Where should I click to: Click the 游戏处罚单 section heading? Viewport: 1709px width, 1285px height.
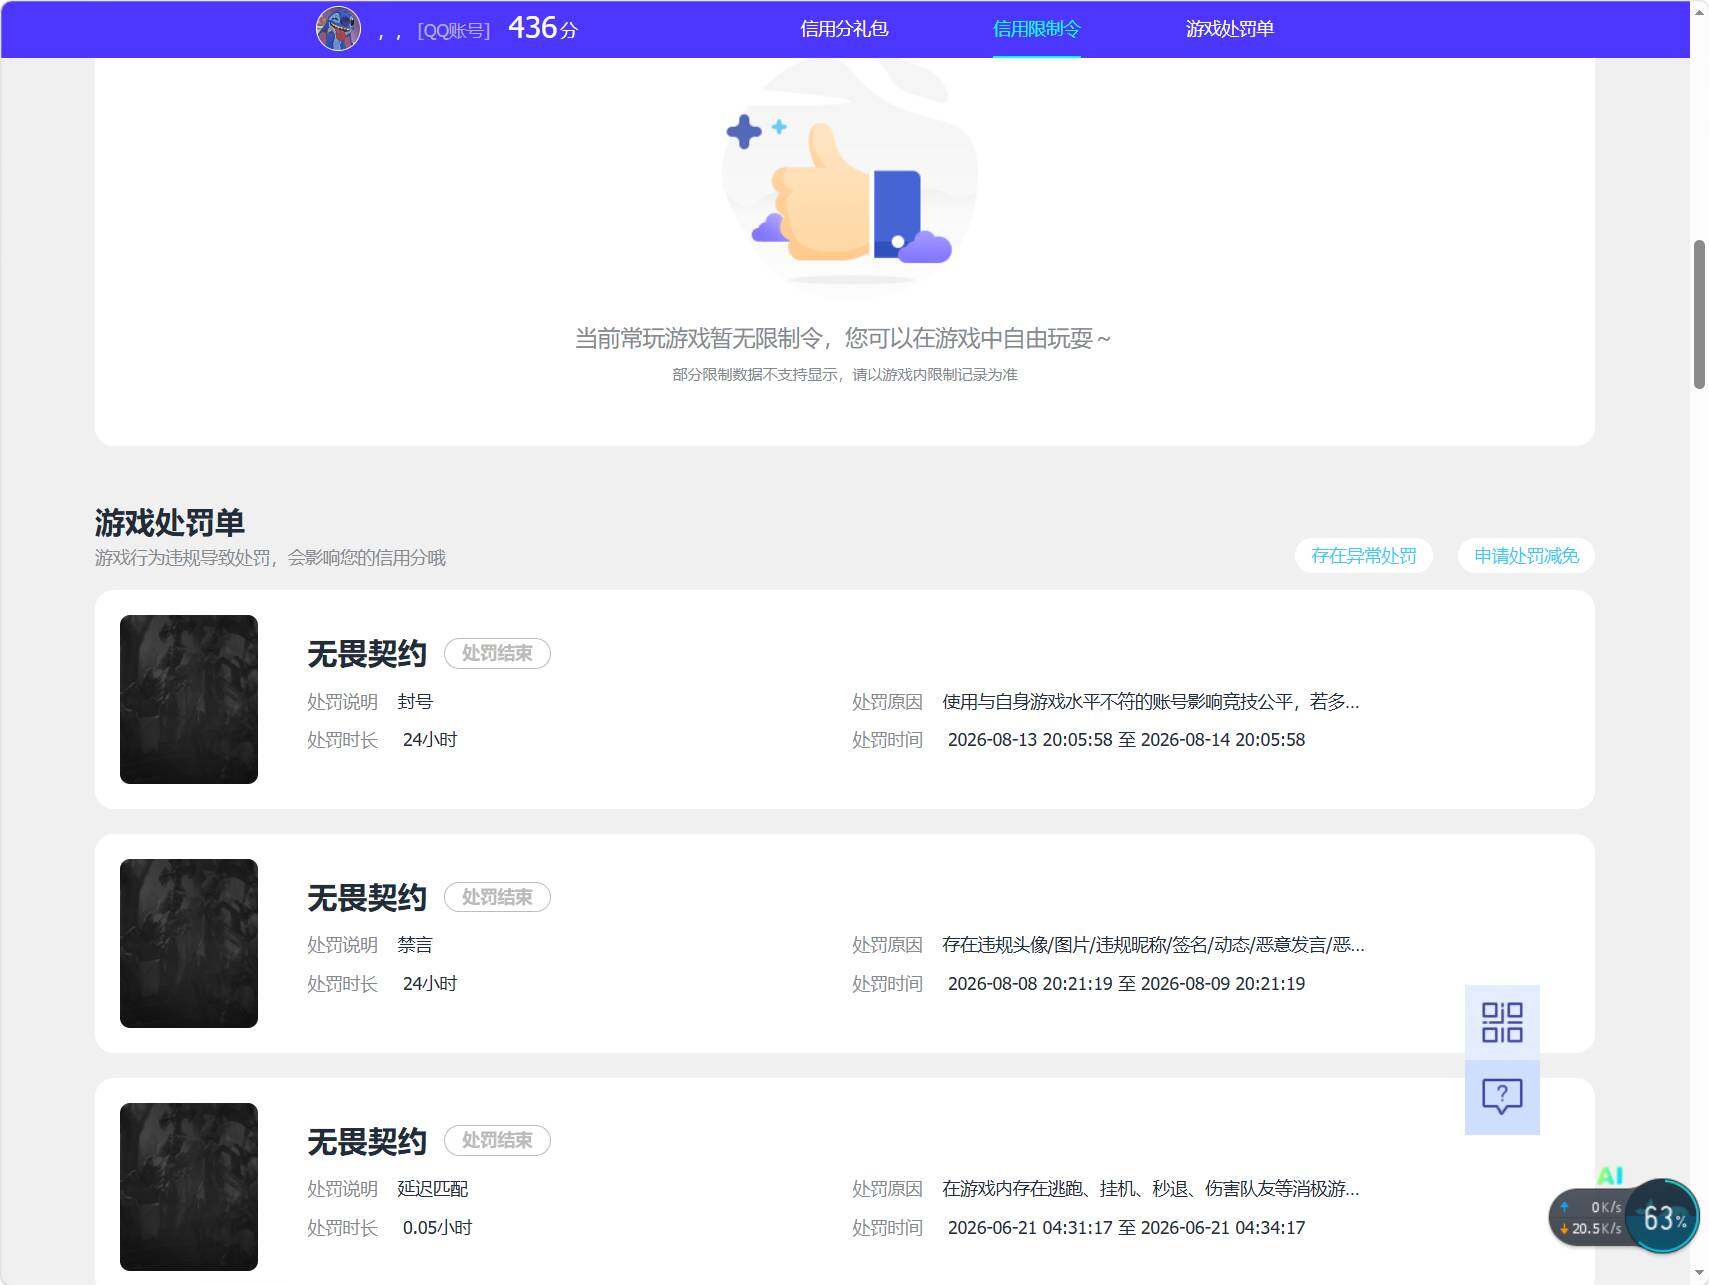[x=170, y=522]
